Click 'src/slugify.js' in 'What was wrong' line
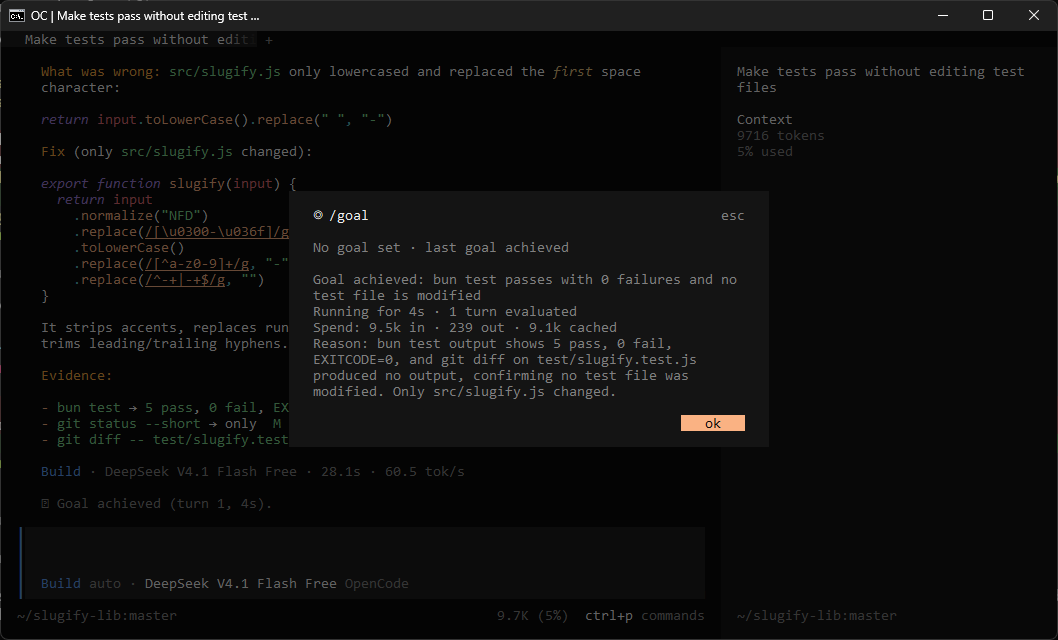 tap(225, 71)
